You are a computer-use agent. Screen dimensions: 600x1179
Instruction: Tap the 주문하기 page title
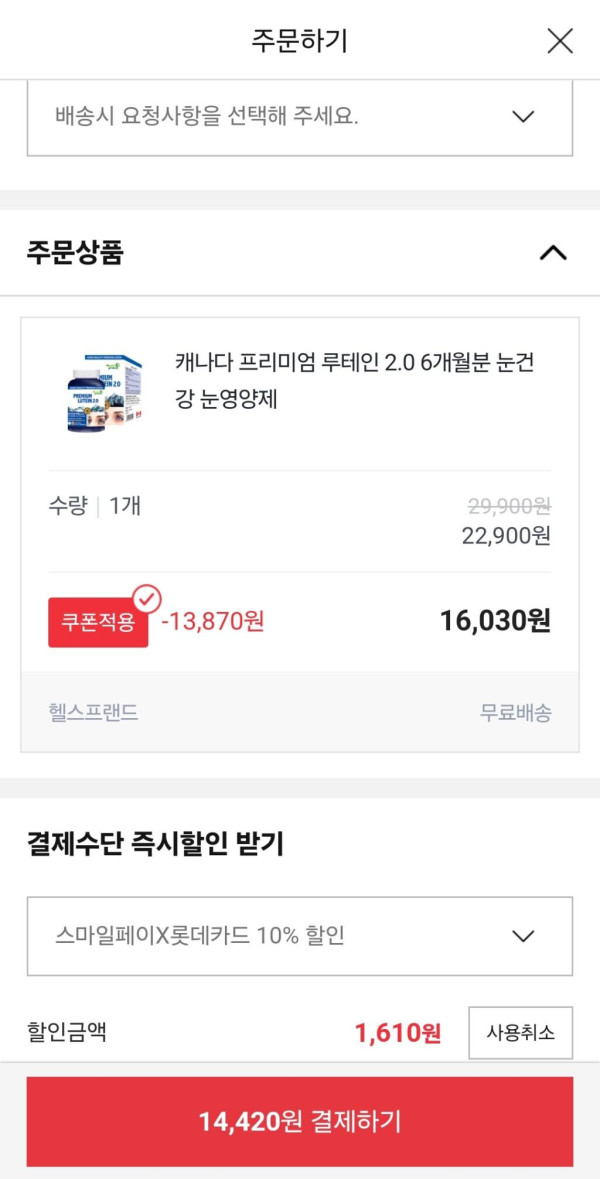coord(299,41)
